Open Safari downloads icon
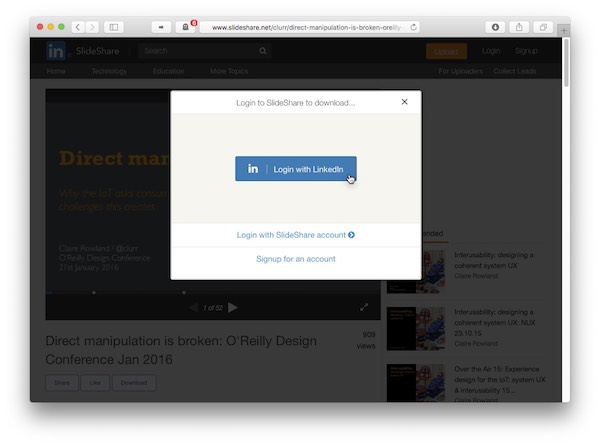The width and height of the screenshot is (600, 445). pyautogui.click(x=495, y=27)
